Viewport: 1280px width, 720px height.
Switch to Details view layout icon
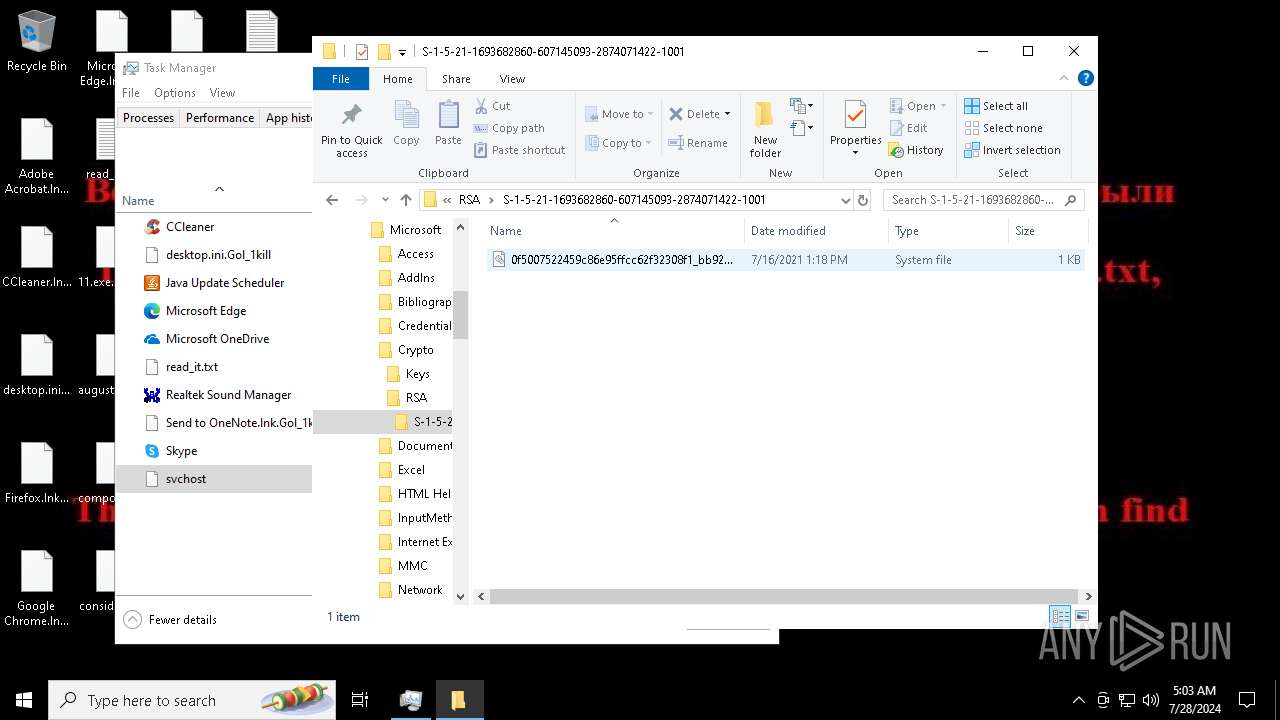(x=1059, y=617)
